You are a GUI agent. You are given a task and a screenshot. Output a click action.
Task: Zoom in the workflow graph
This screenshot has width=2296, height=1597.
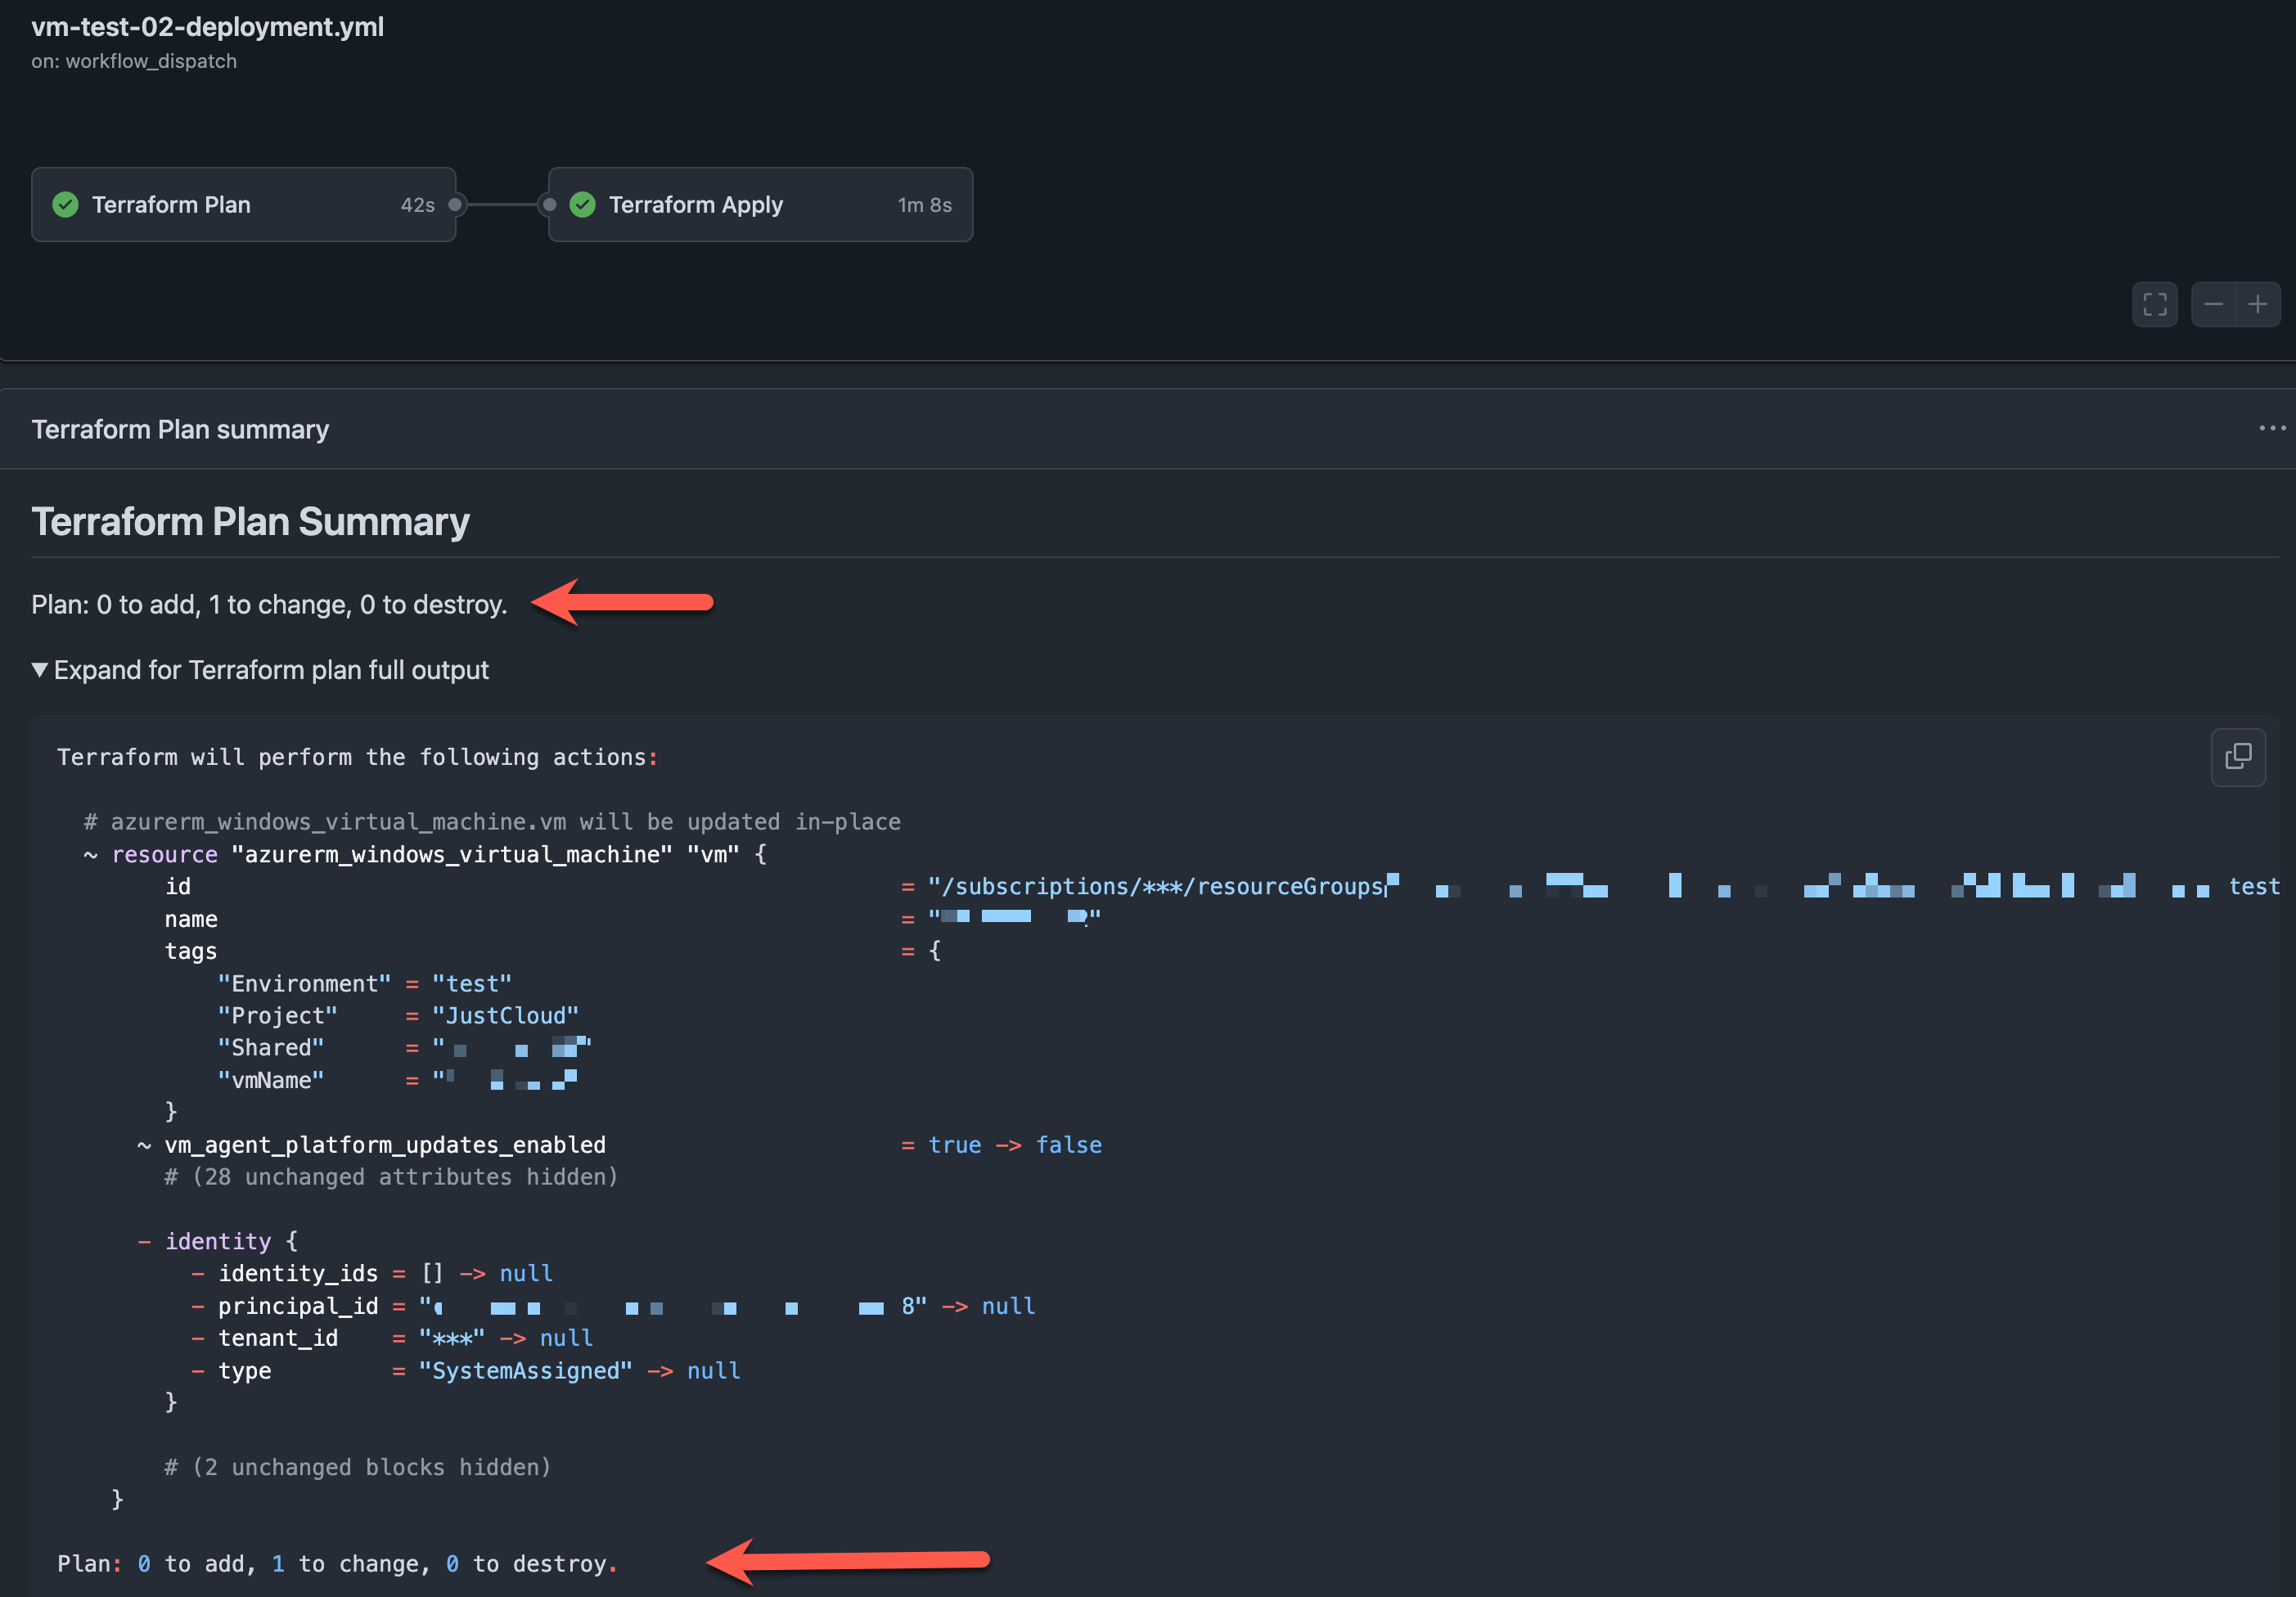[2257, 304]
